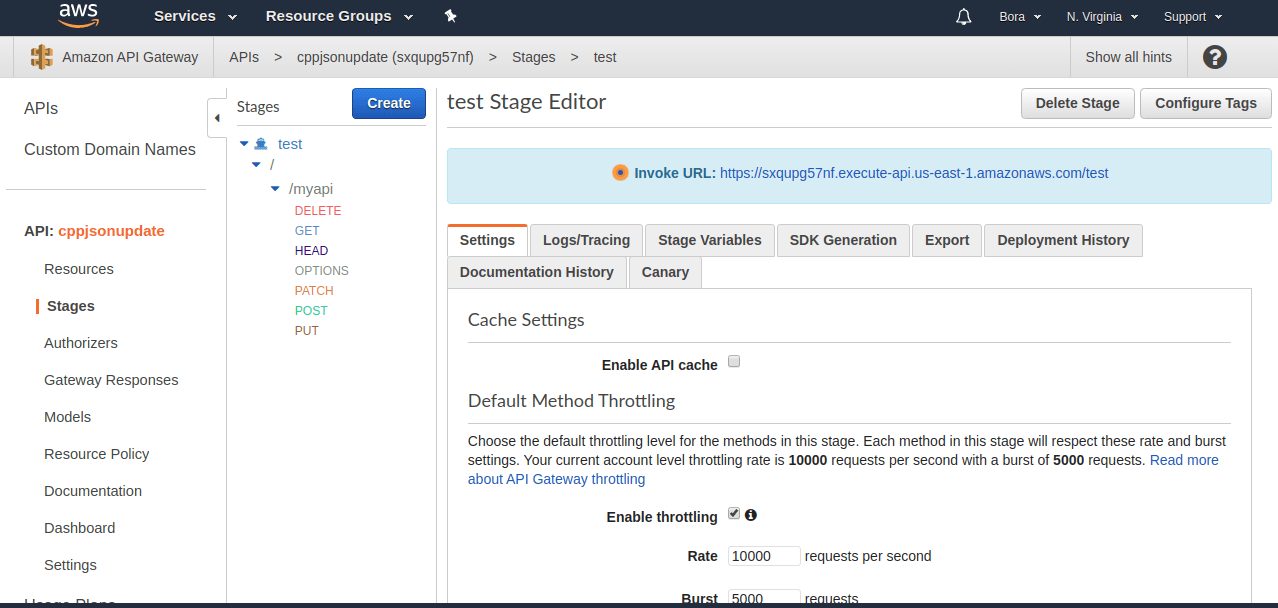Click the orange Invoke URL indicator icon
1278x608 pixels.
(620, 172)
